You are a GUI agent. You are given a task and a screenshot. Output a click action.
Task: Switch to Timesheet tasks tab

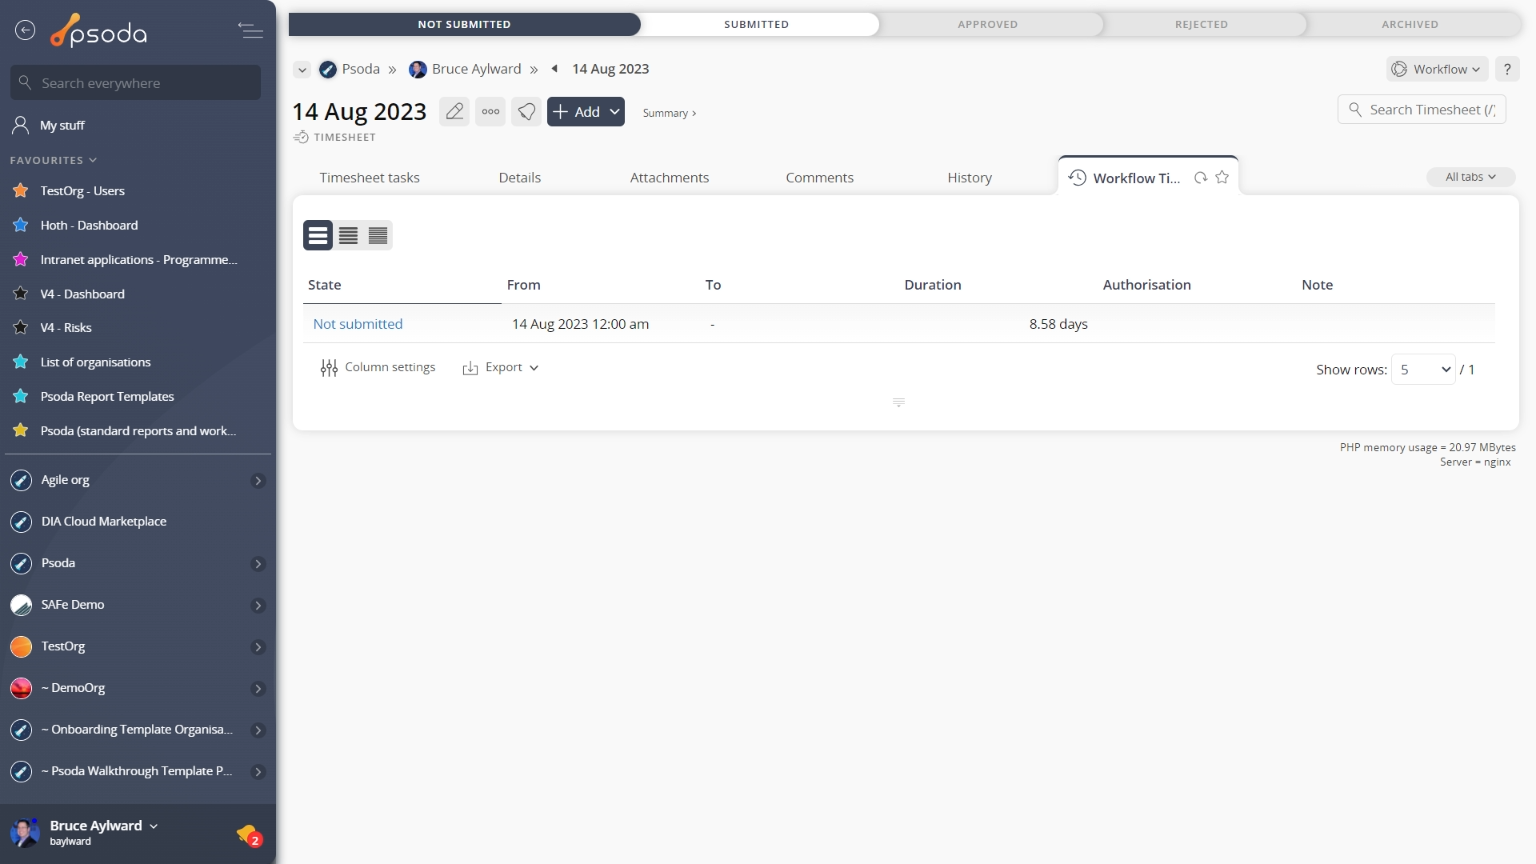[369, 178]
